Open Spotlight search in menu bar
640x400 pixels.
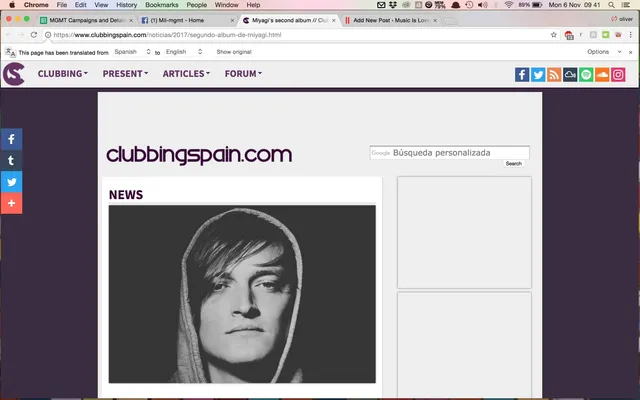click(611, 5)
